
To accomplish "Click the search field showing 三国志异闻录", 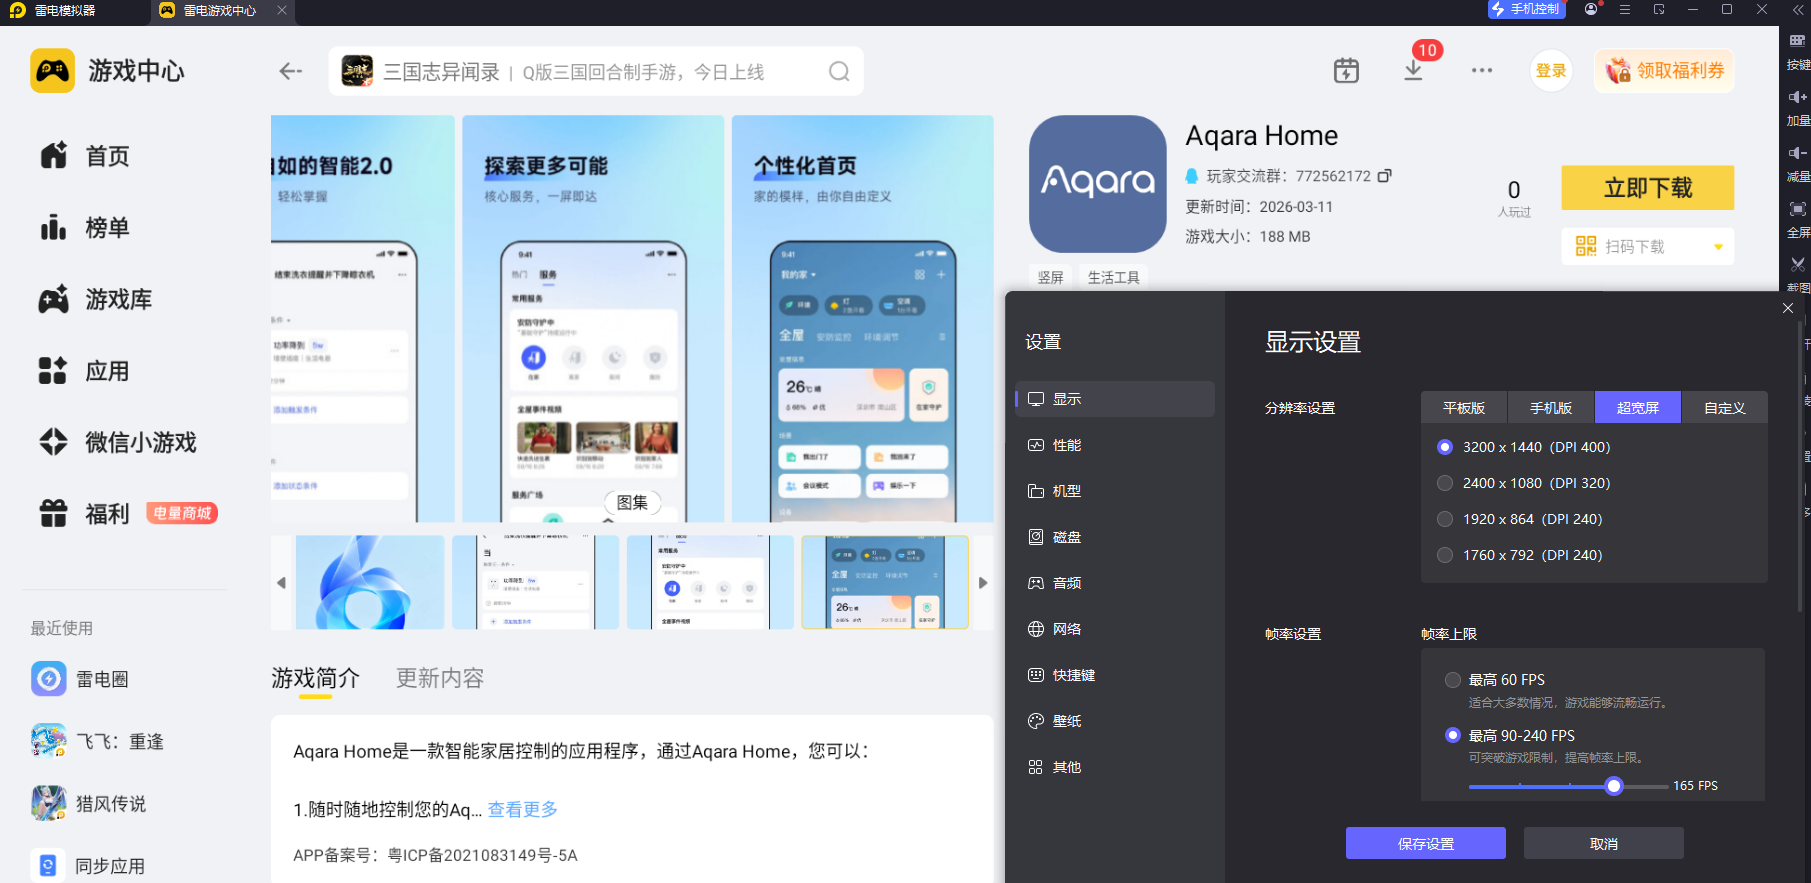I will click(x=596, y=71).
